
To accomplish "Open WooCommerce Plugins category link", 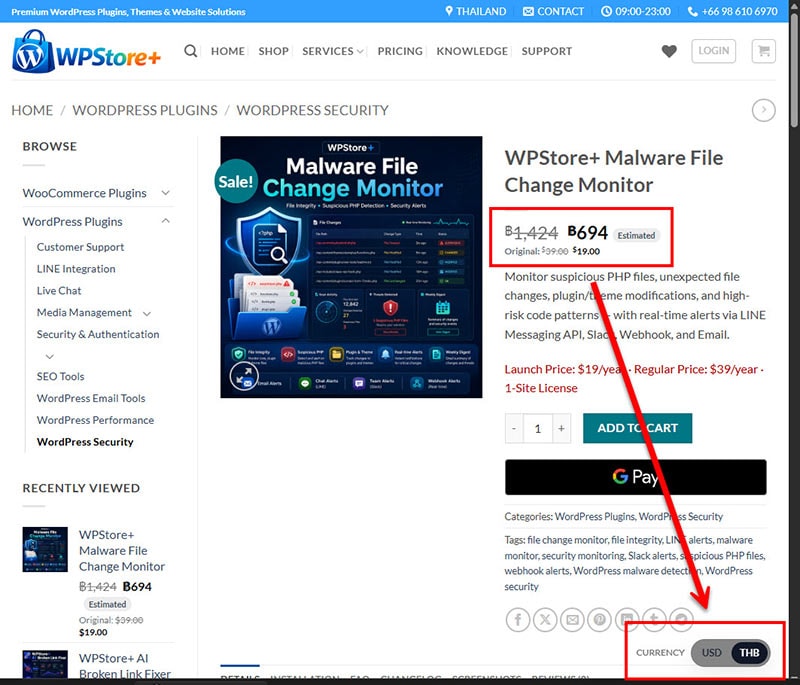I will tap(84, 193).
